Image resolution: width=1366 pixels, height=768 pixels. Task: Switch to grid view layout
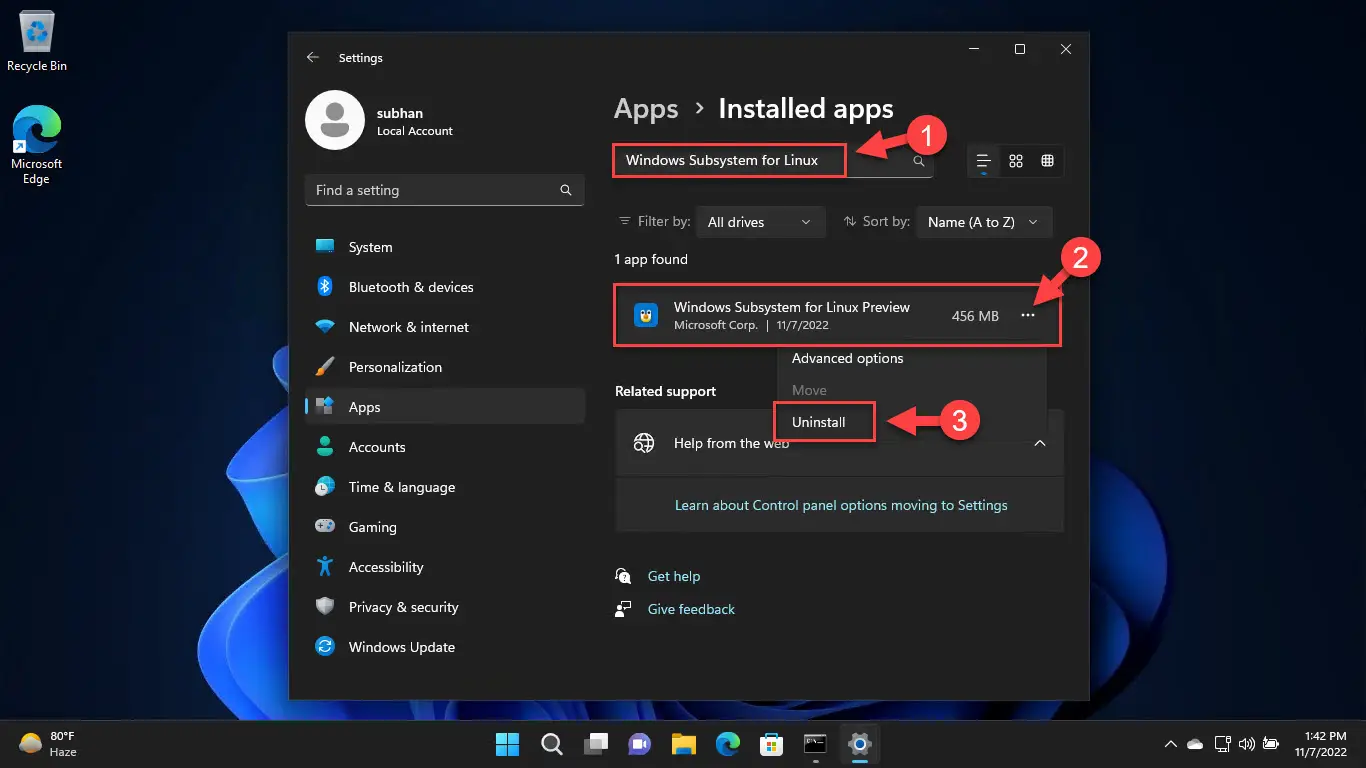click(1016, 161)
